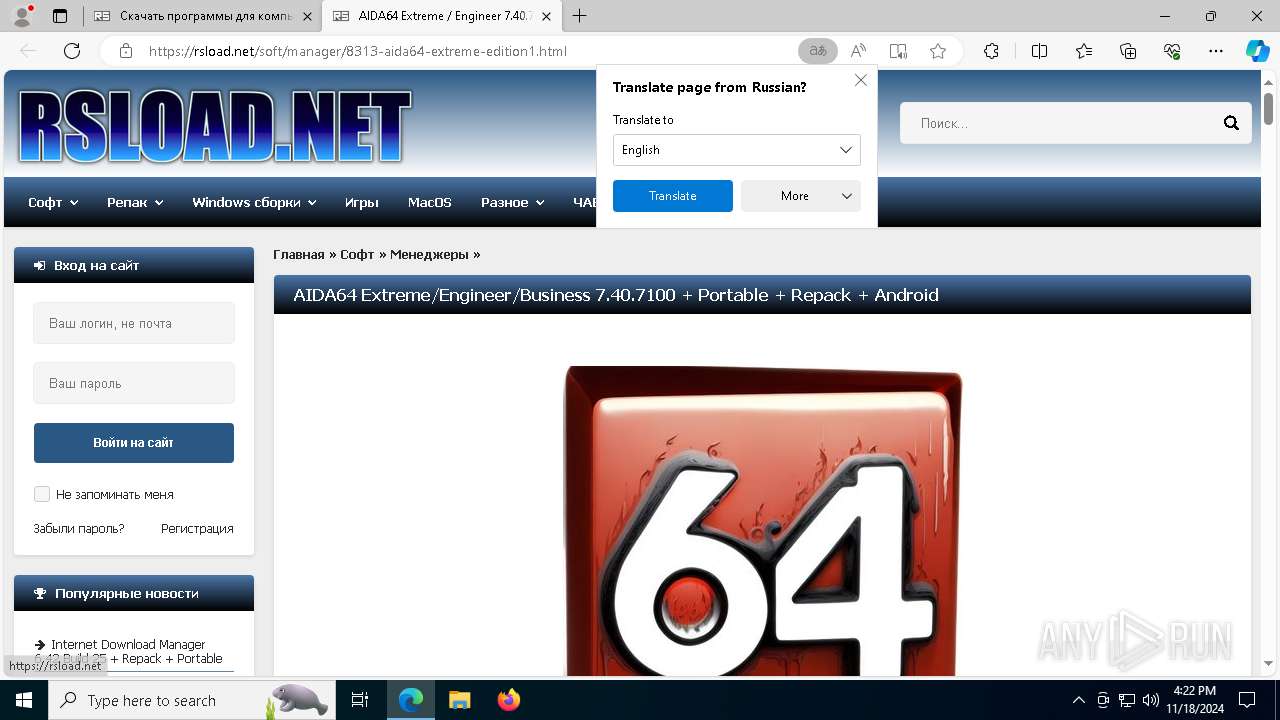The width and height of the screenshot is (1280, 720).
Task: Close the AIDA64 Extreme tab
Action: [546, 16]
